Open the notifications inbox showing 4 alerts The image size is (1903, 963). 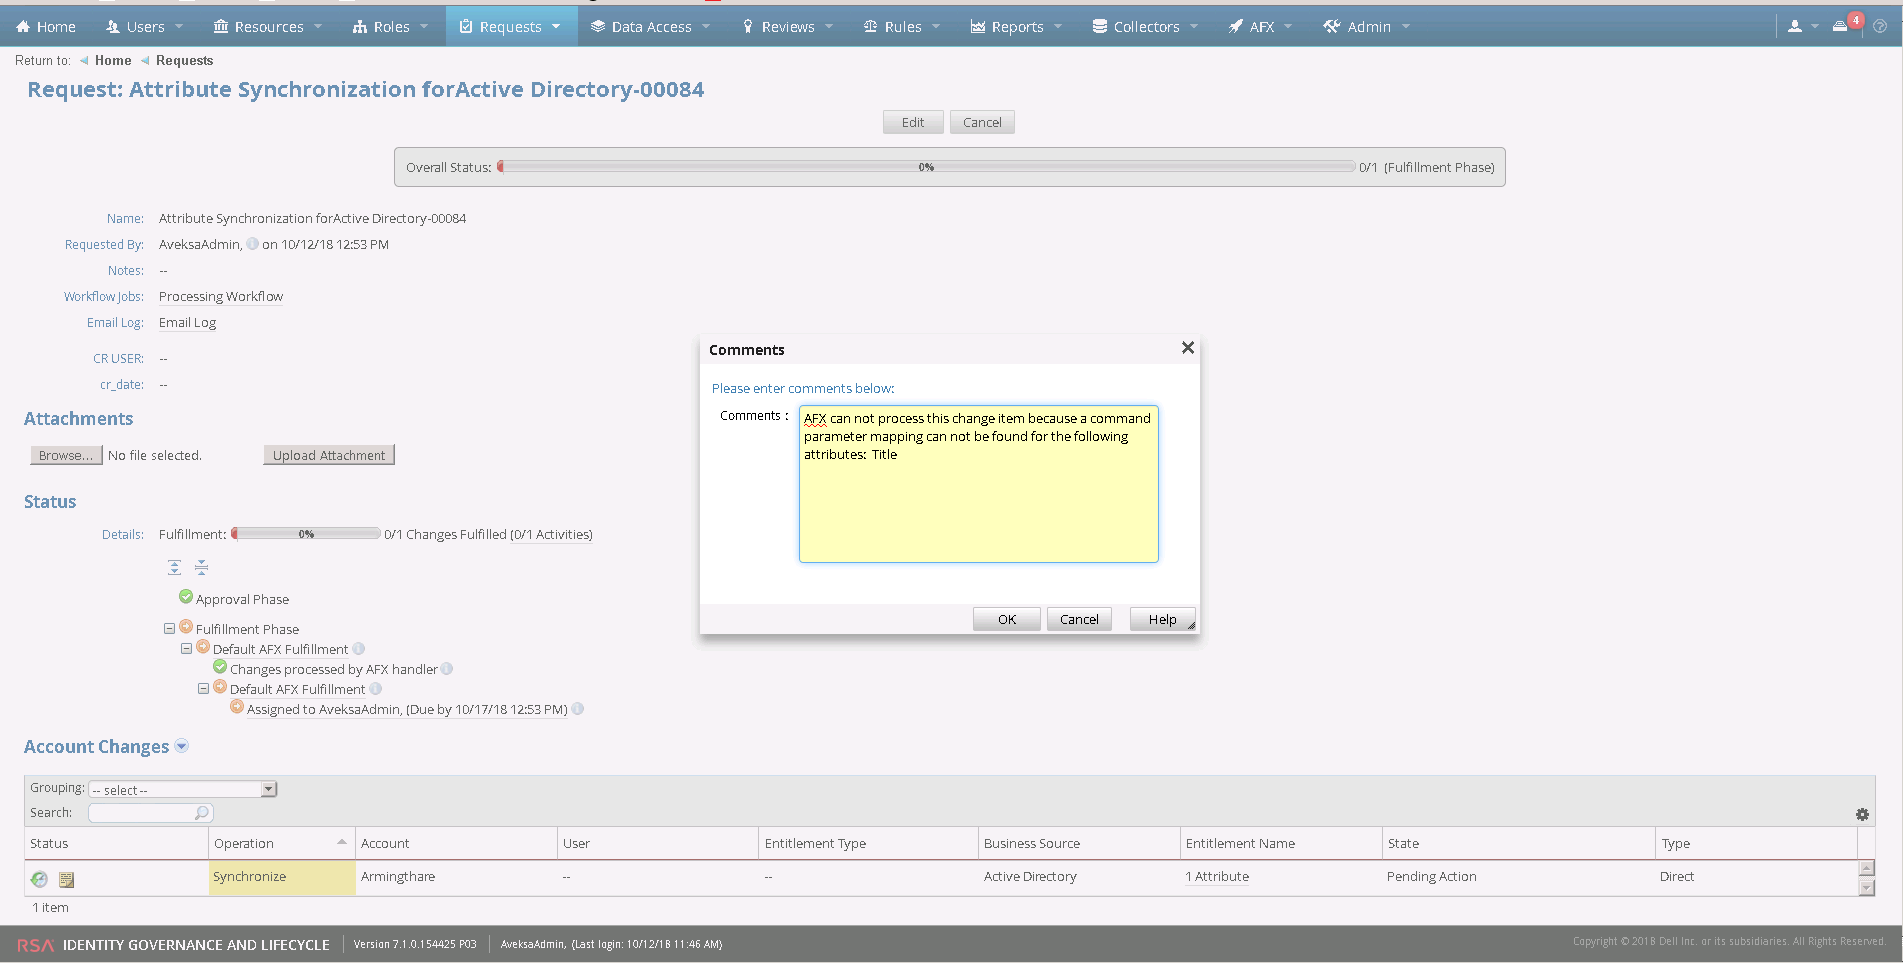pos(1840,25)
